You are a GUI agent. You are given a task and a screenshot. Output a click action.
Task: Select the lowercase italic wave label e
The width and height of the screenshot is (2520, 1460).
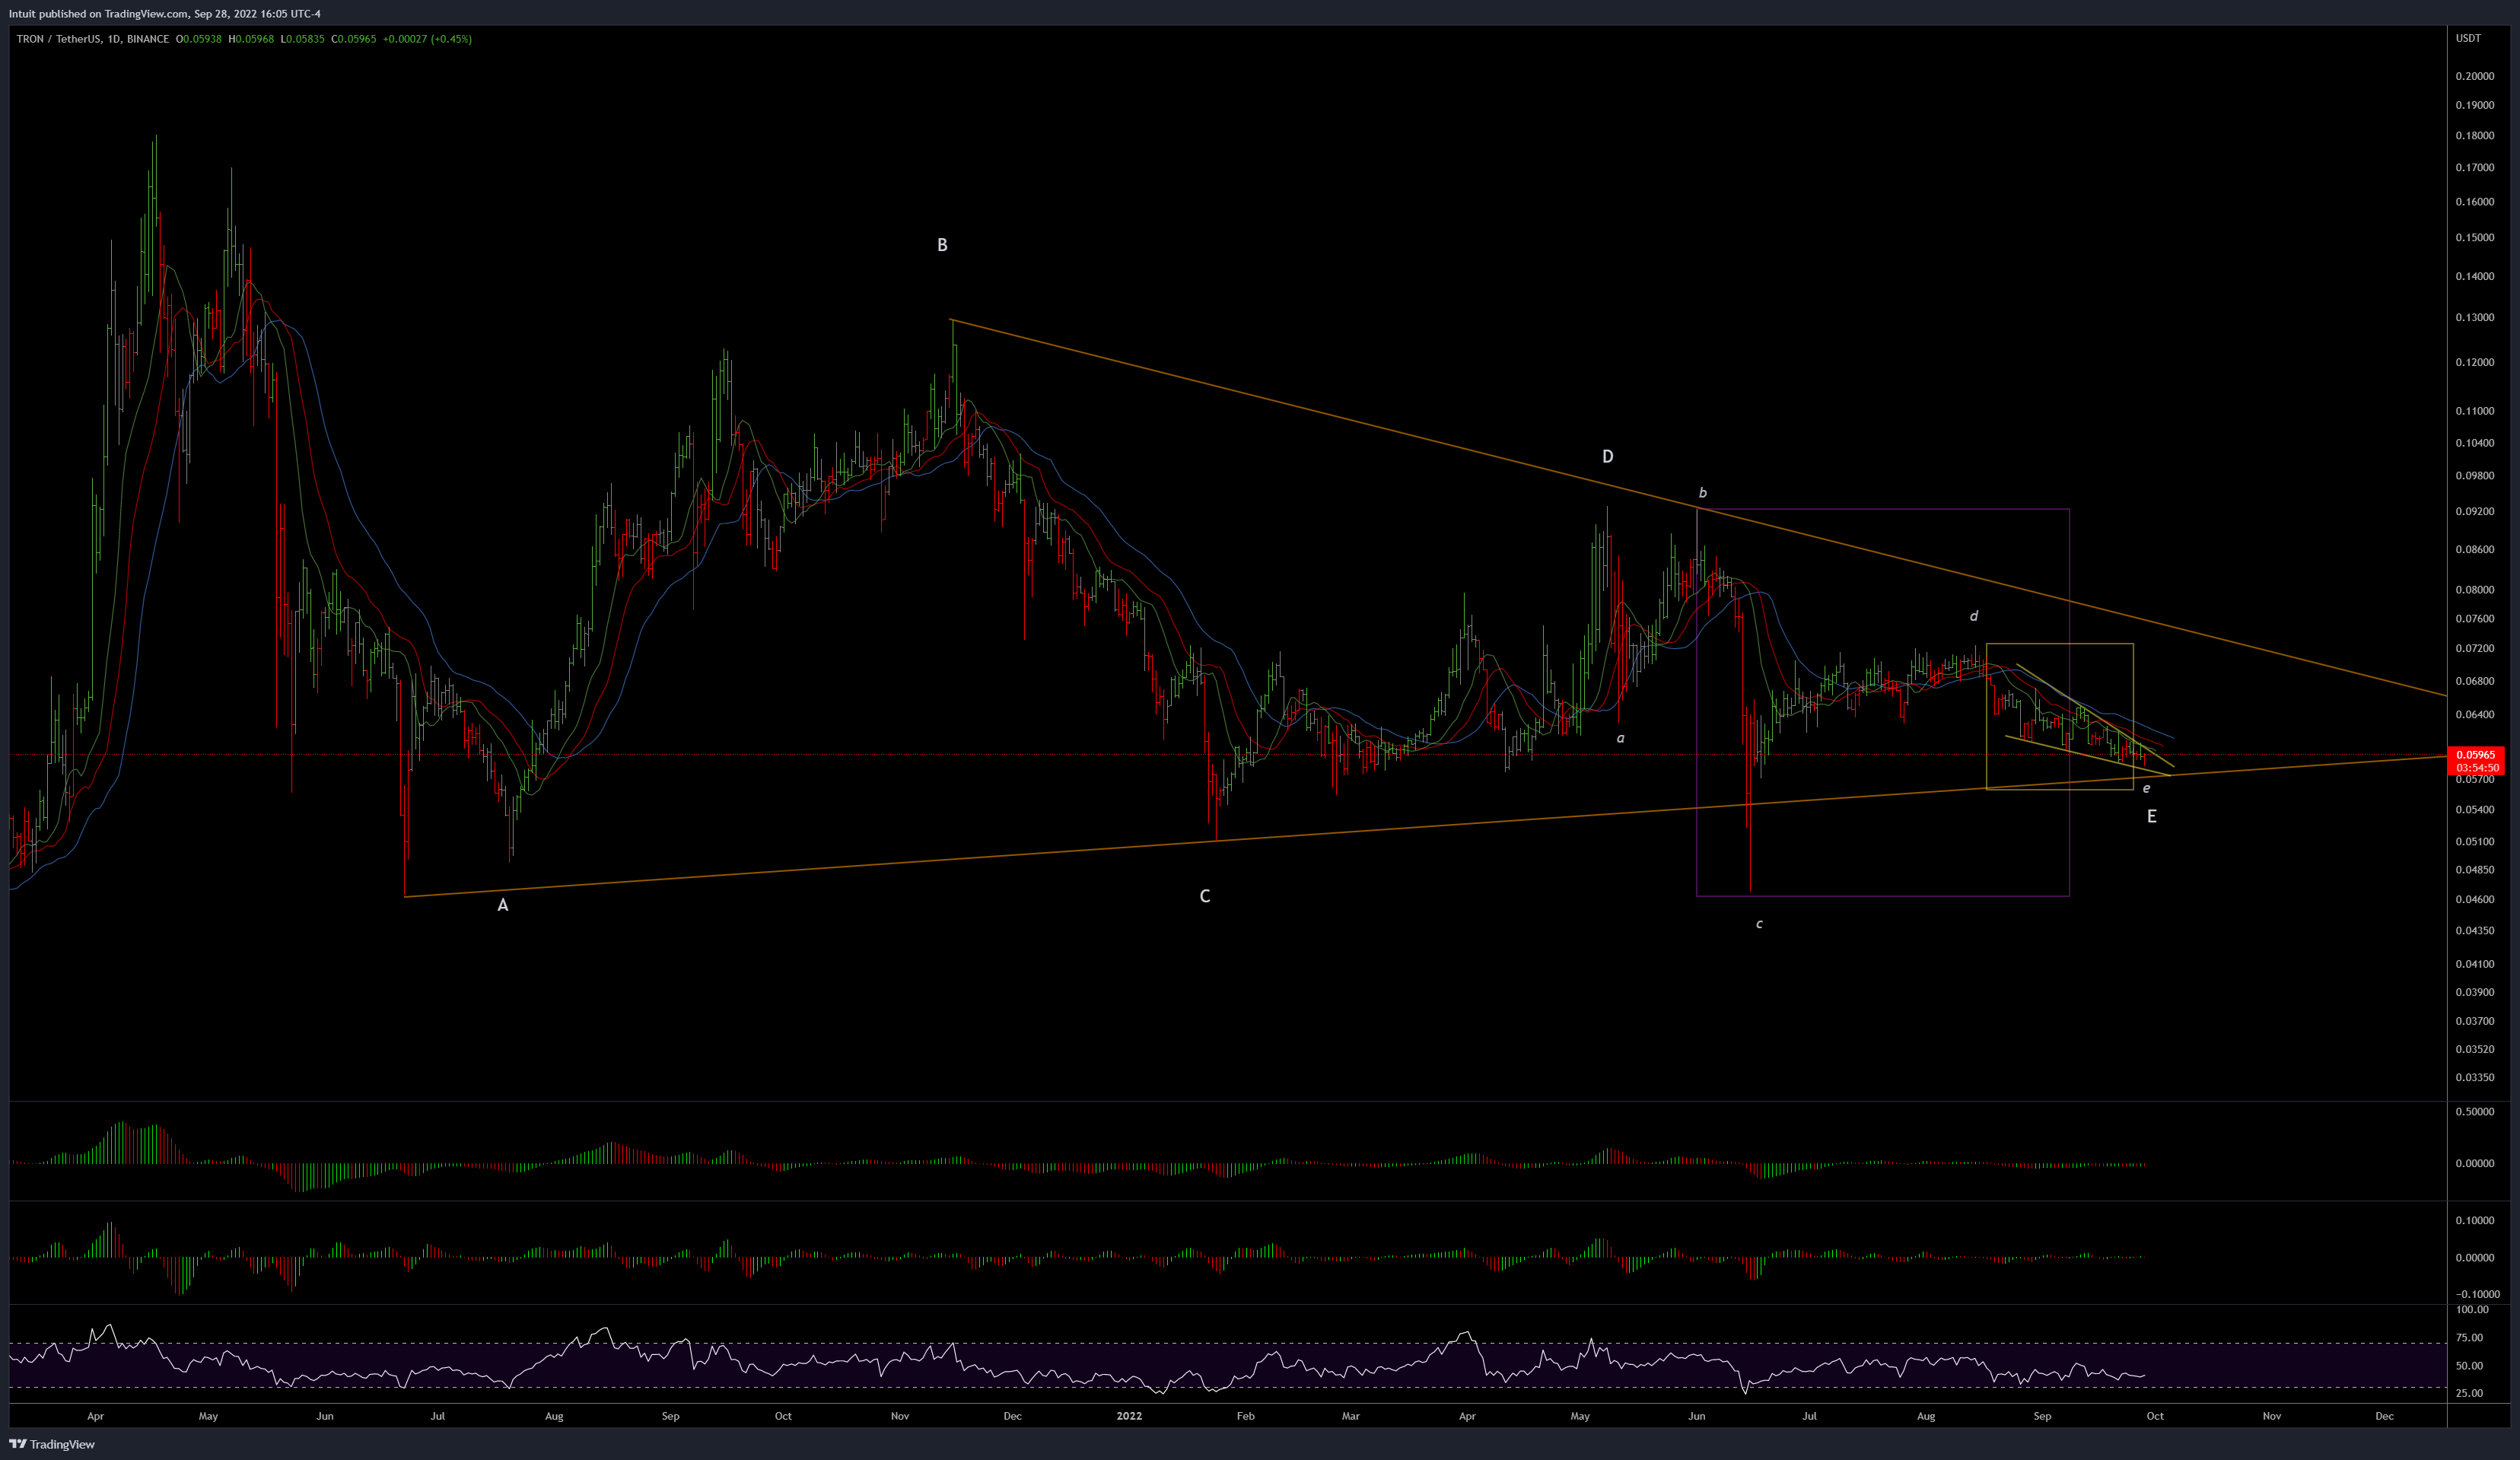(x=2146, y=788)
